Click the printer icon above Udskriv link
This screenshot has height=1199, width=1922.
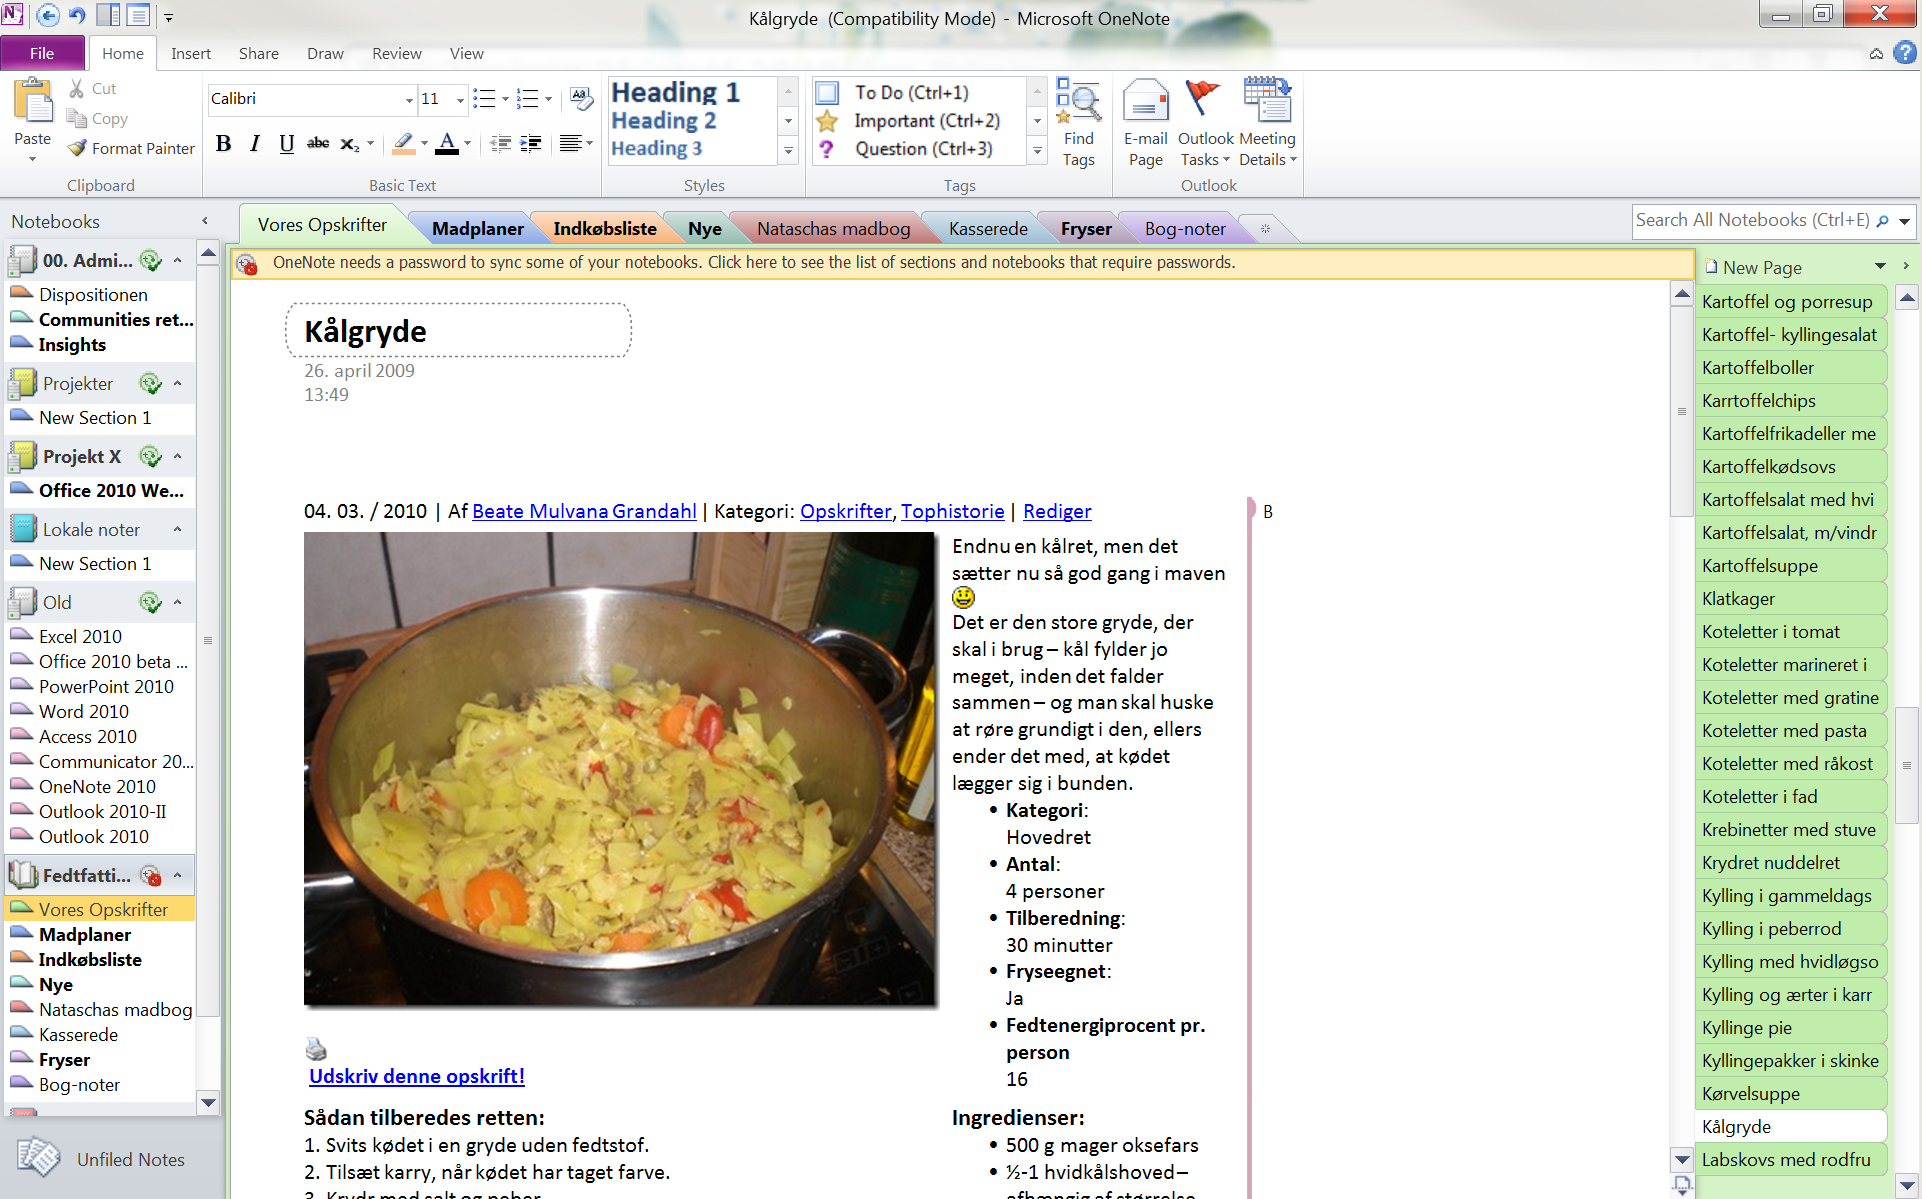pos(316,1049)
